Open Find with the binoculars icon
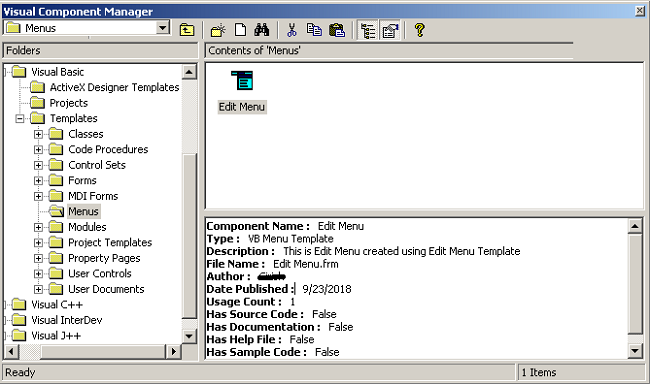This screenshot has width=650, height=384. pyautogui.click(x=262, y=30)
